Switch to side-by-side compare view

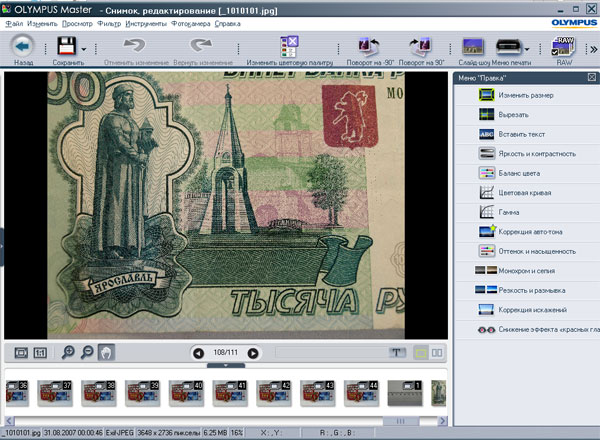(x=437, y=352)
